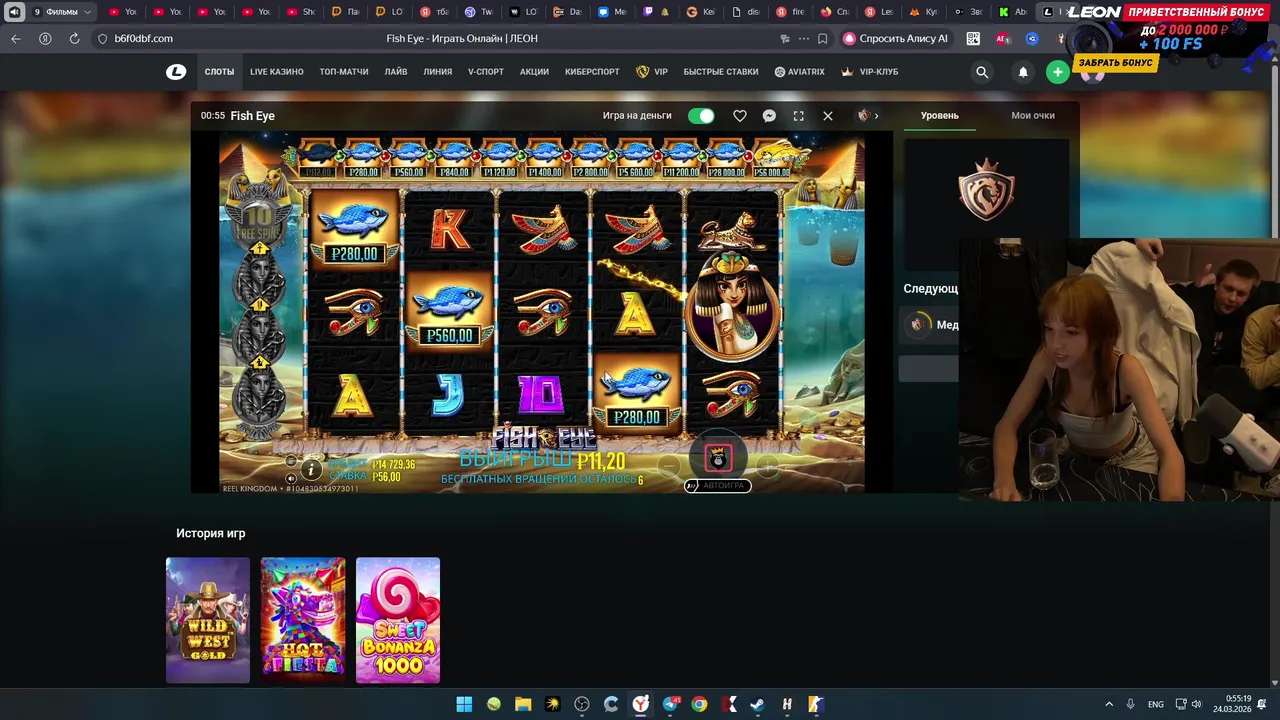
Task: Open the VIP-клуб menu item
Action: pos(870,72)
